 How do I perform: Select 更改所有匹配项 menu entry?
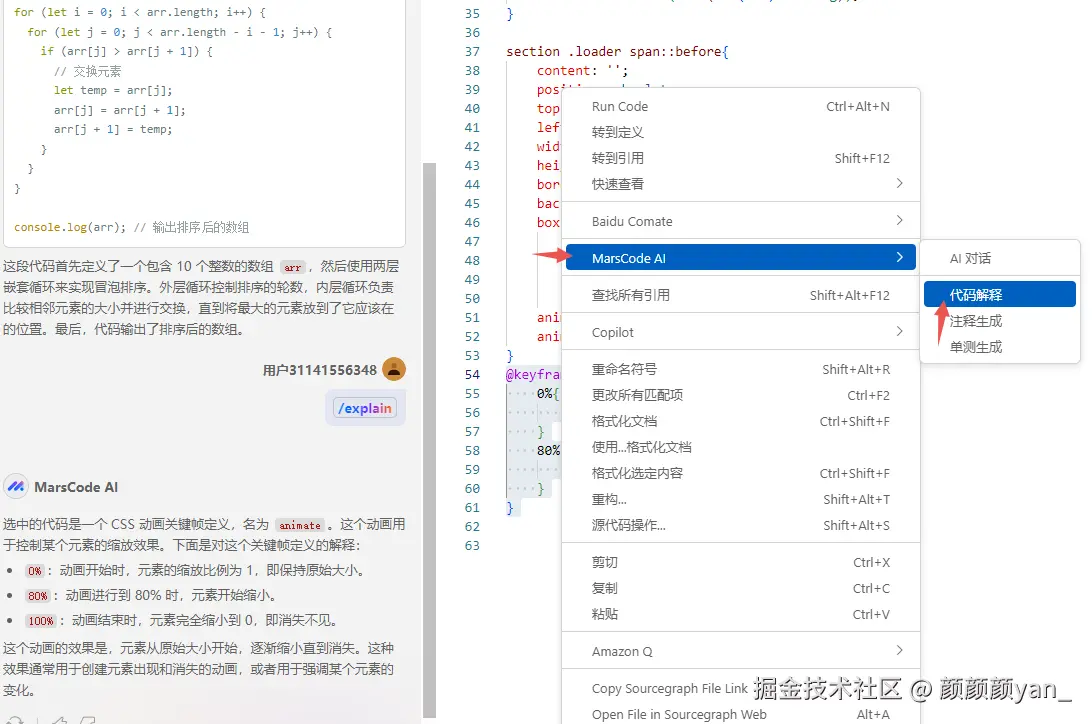tap(741, 395)
